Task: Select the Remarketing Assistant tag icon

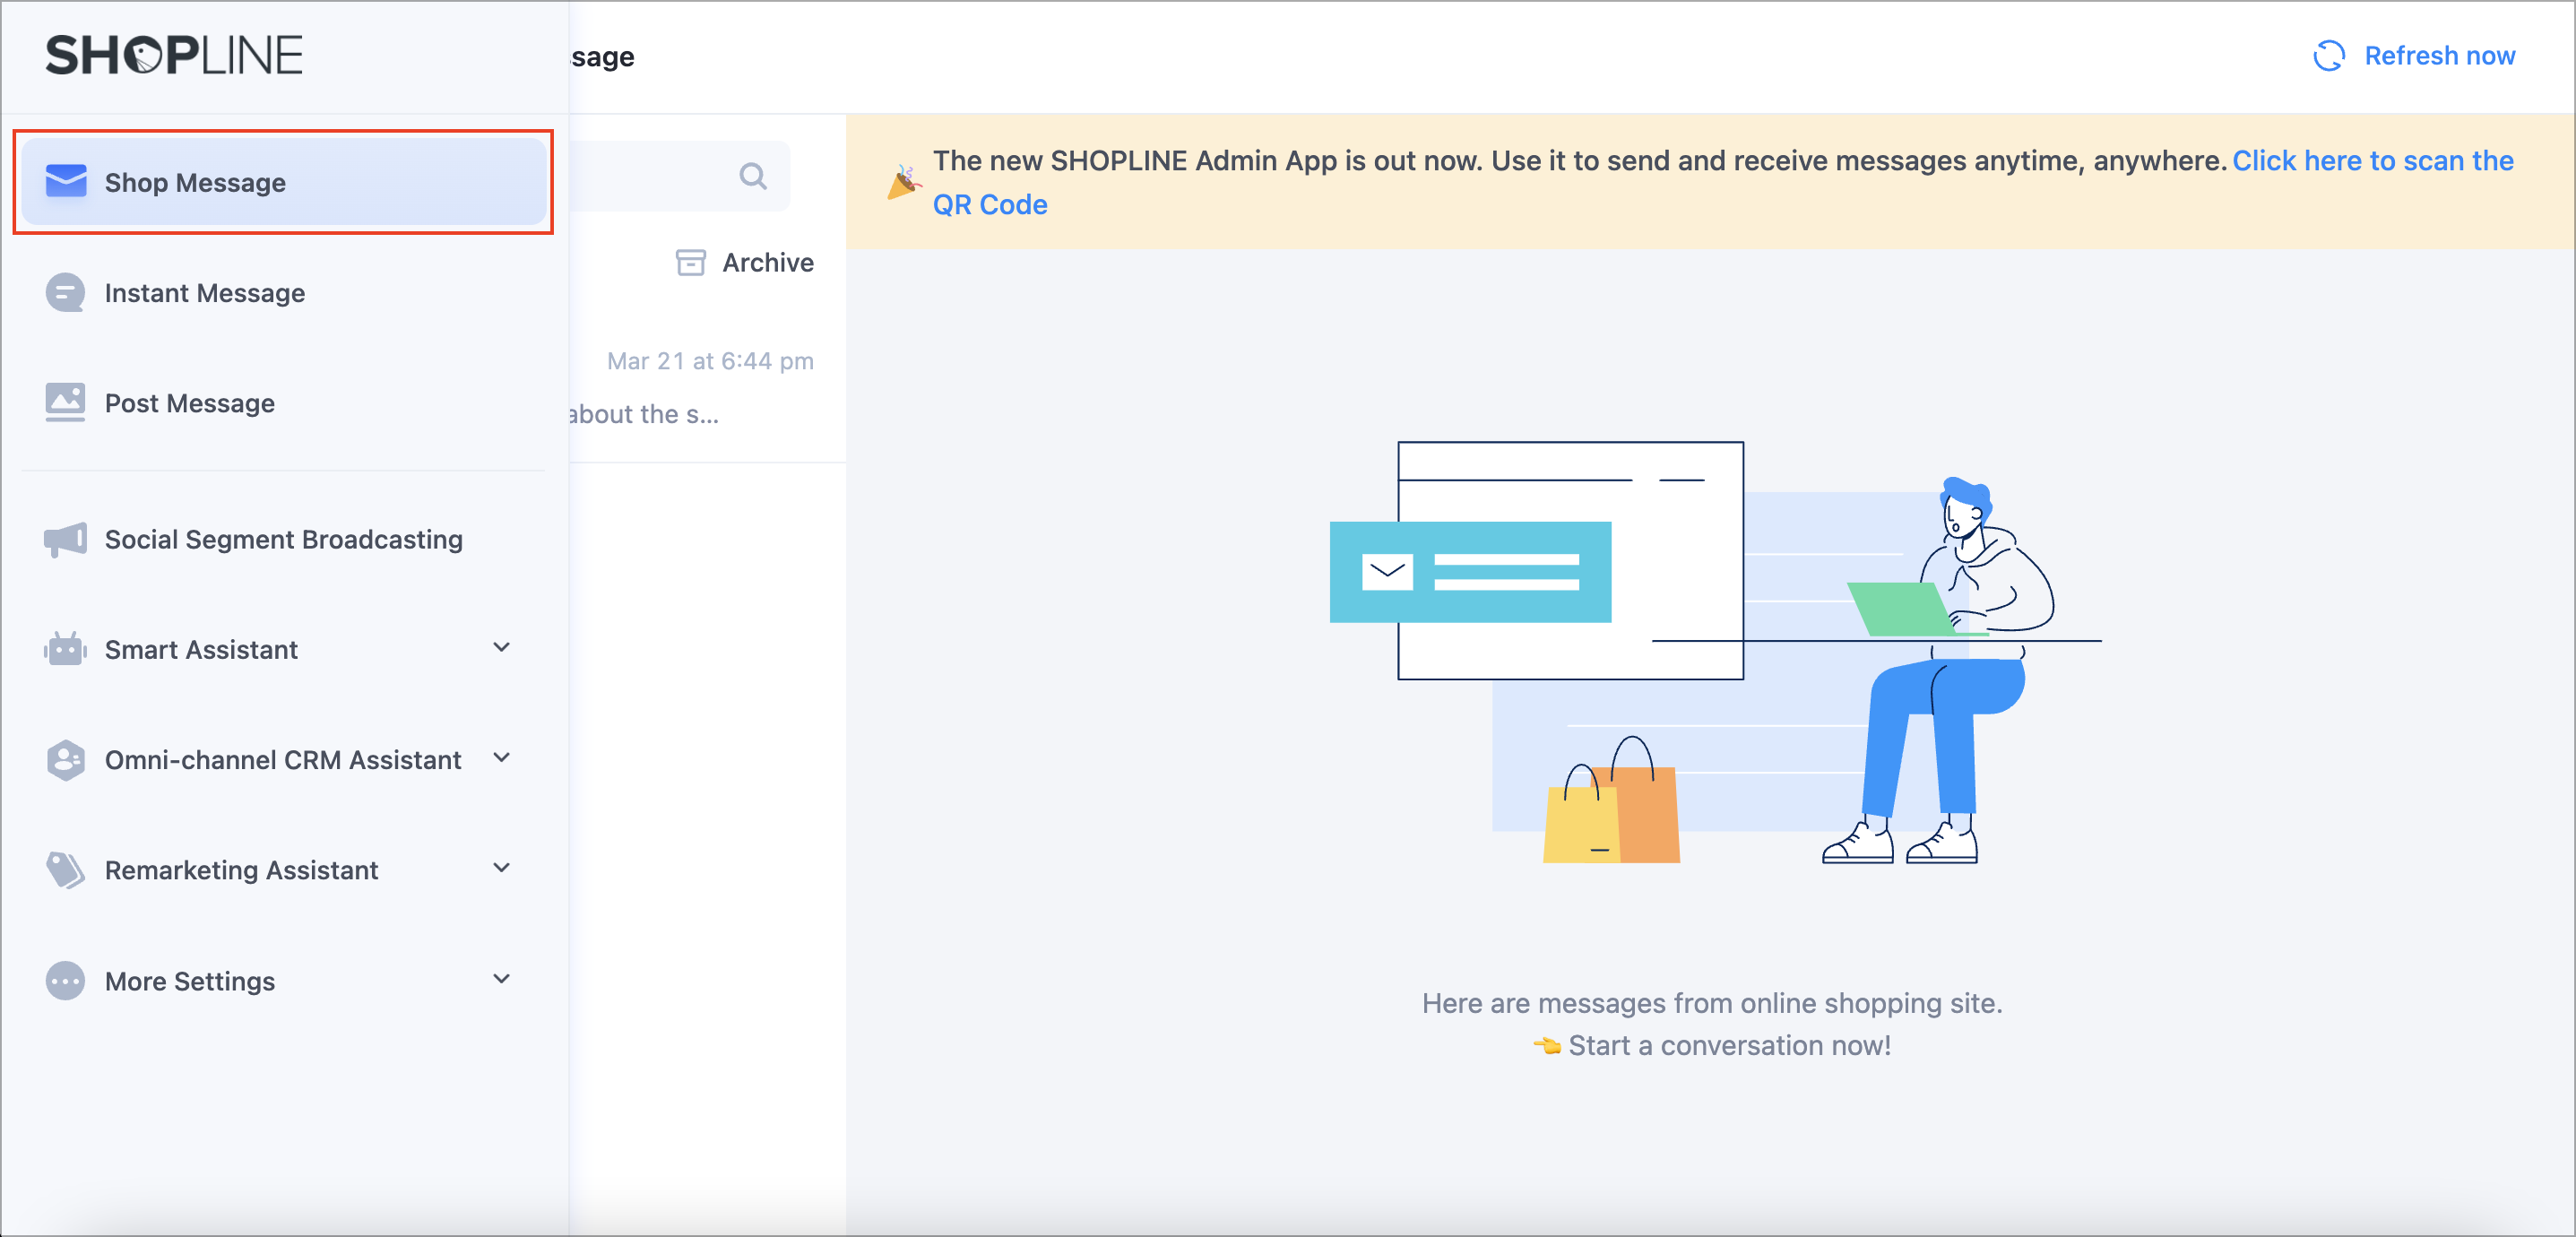Action: tap(65, 870)
